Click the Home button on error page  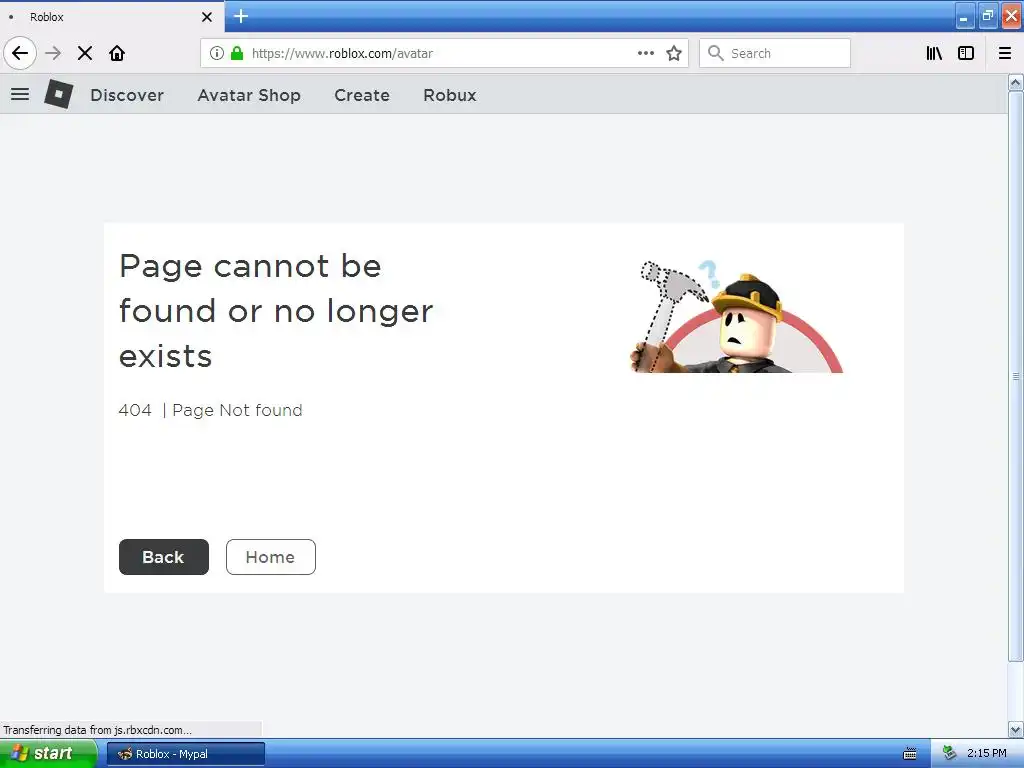270,557
